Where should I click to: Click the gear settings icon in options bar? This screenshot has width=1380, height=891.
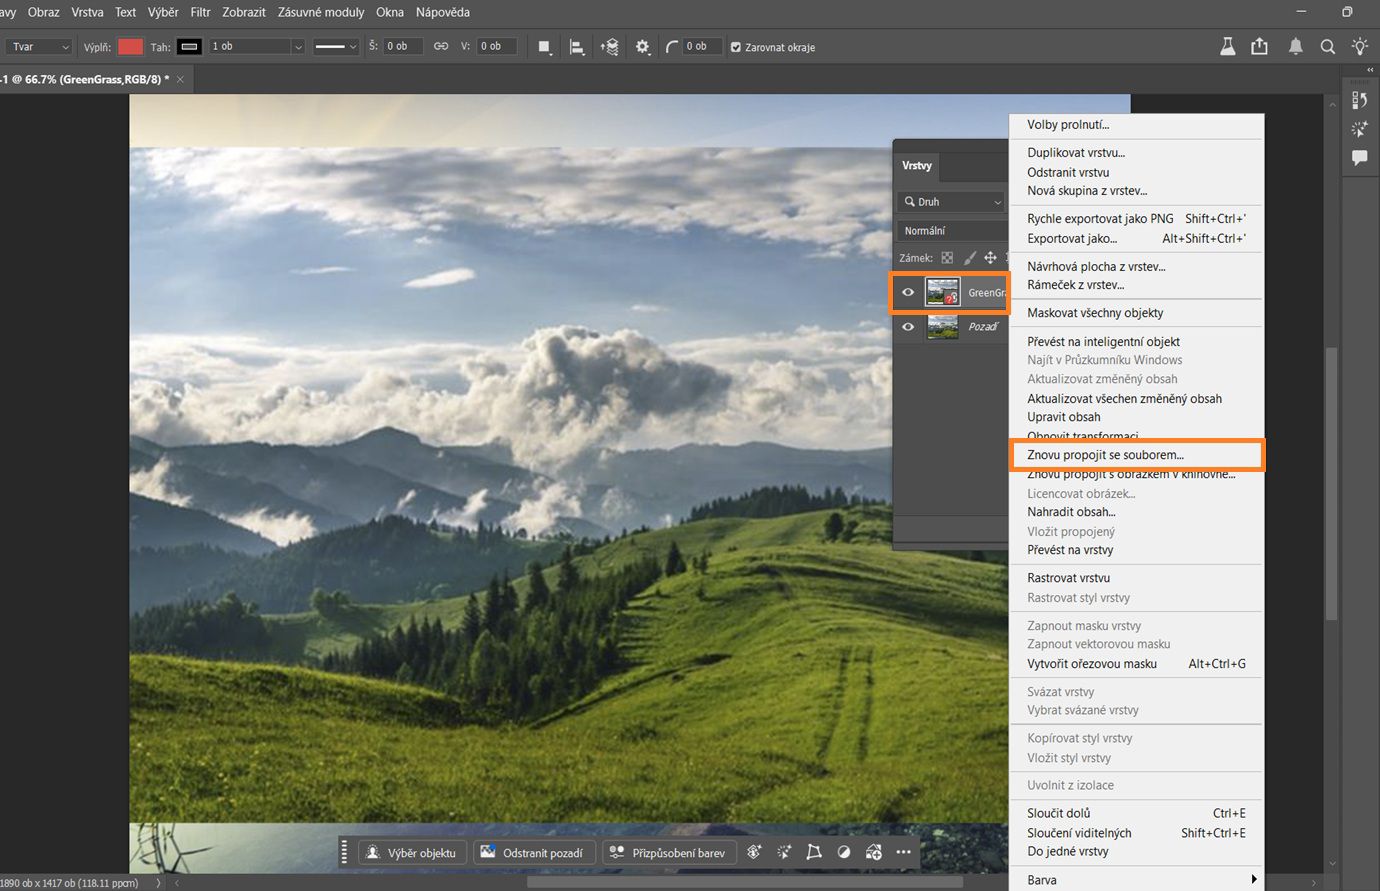coord(642,47)
